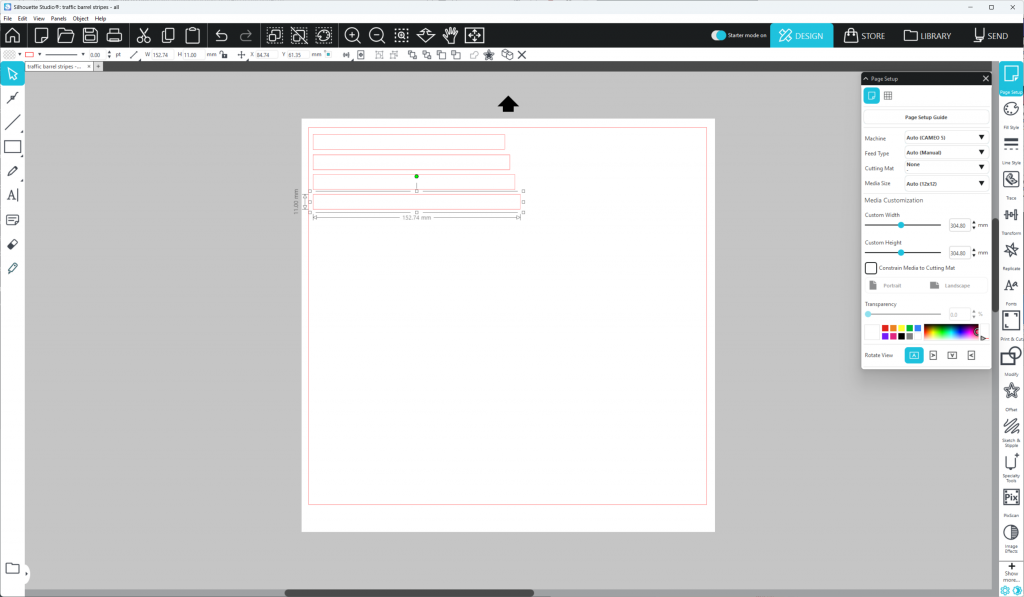Go to the STORE tab
The width and height of the screenshot is (1024, 597).
(x=864, y=35)
